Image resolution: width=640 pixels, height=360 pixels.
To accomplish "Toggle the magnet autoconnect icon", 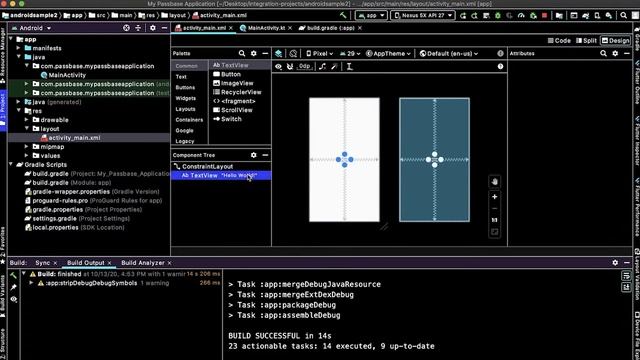I will 290,67.
